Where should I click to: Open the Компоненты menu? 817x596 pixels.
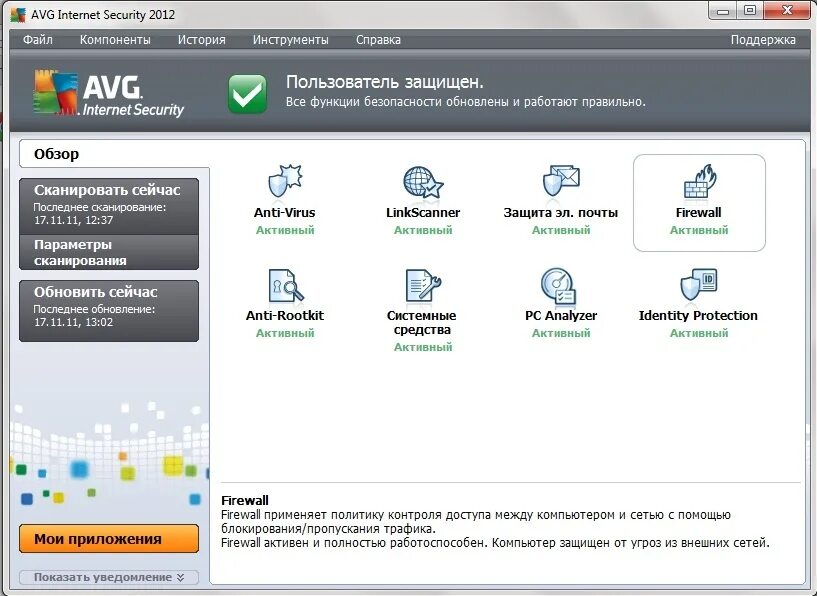click(115, 40)
